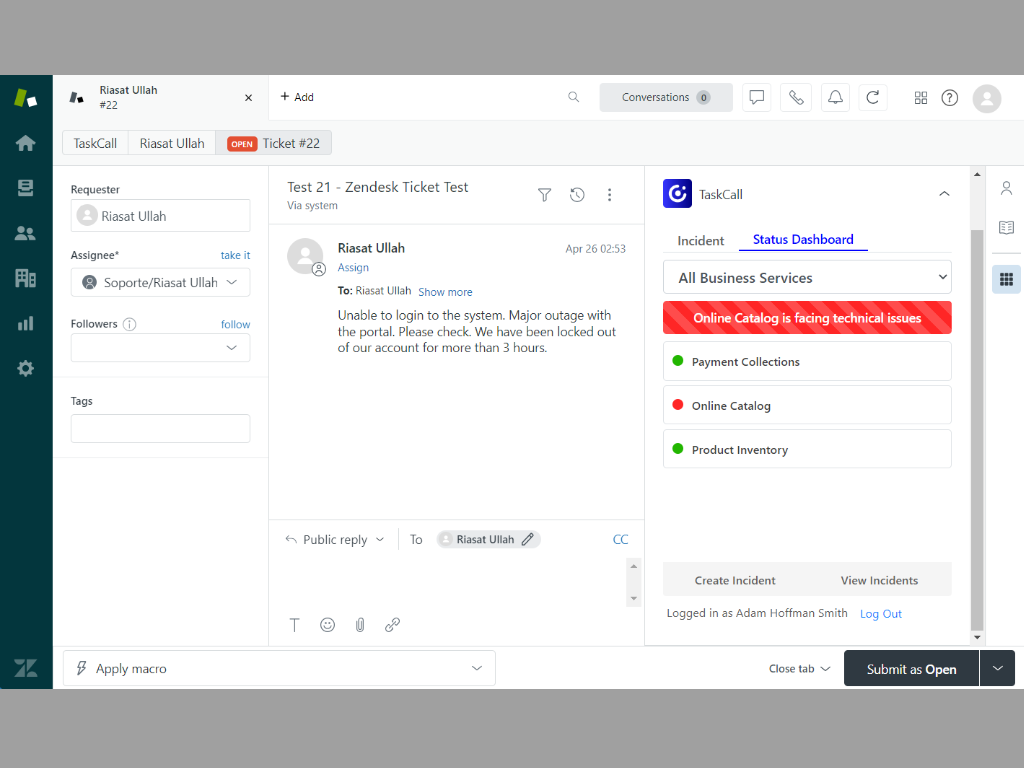Open the Customers icon in the sidebar
The width and height of the screenshot is (1024, 768).
coord(25,233)
